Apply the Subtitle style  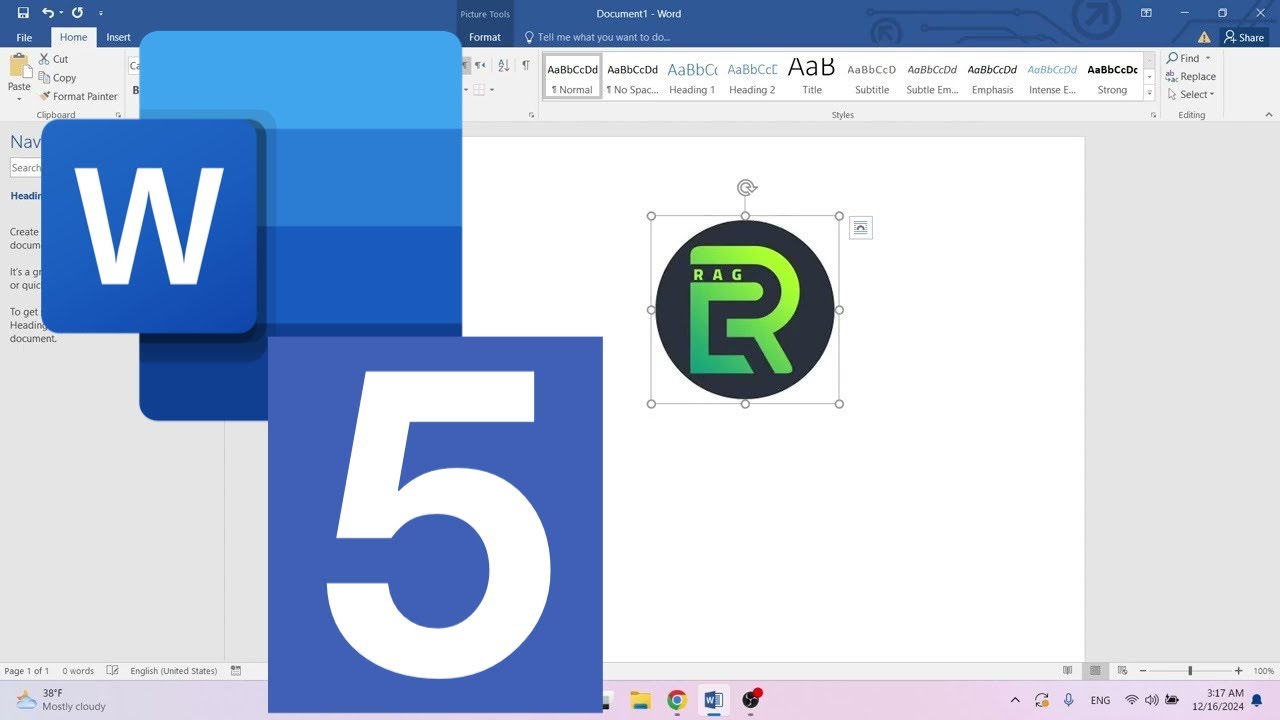(x=872, y=76)
